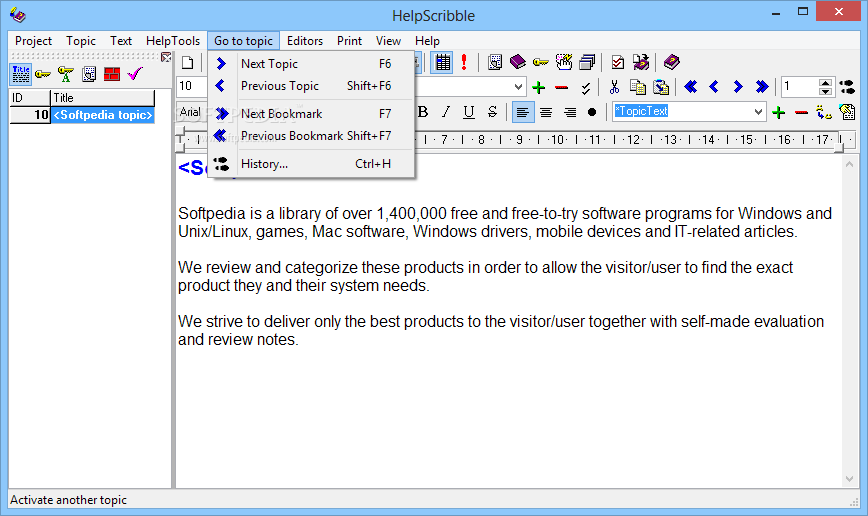
Task: Click the green plus beside the empty combo box
Action: pyautogui.click(x=538, y=87)
